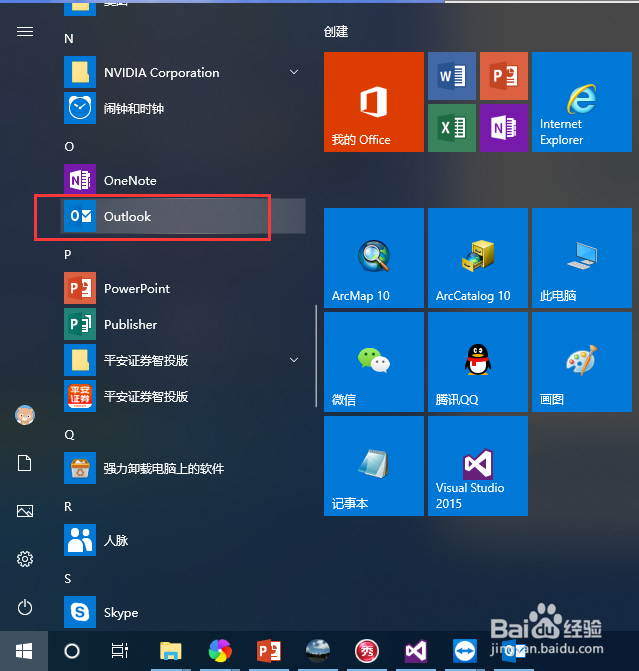This screenshot has height=671, width=639.
Task: Open ArcCatalog 10 tile
Action: click(478, 258)
